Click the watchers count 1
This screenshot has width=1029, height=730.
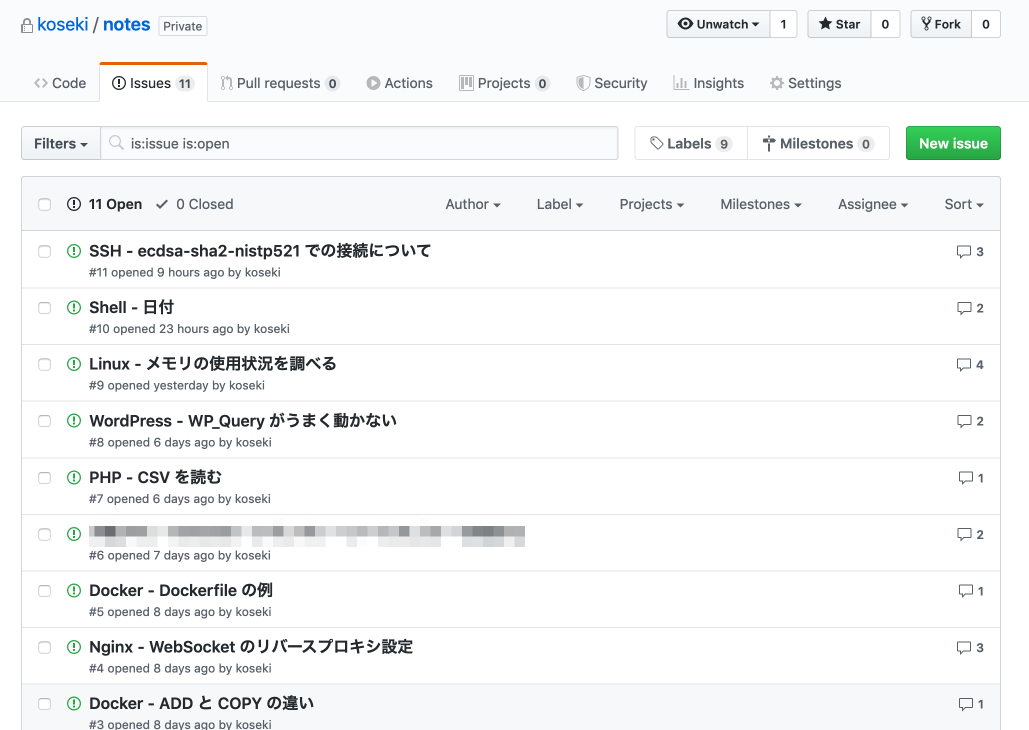[783, 24]
